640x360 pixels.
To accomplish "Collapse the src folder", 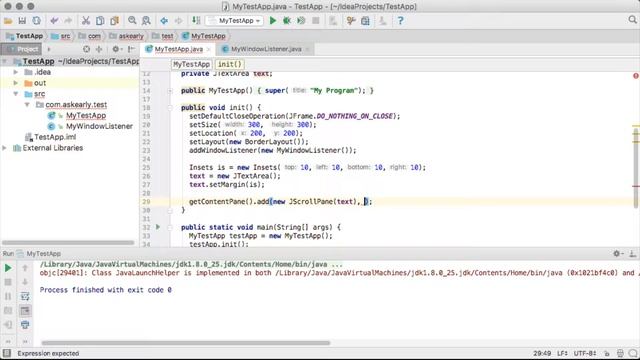I will (x=16, y=94).
